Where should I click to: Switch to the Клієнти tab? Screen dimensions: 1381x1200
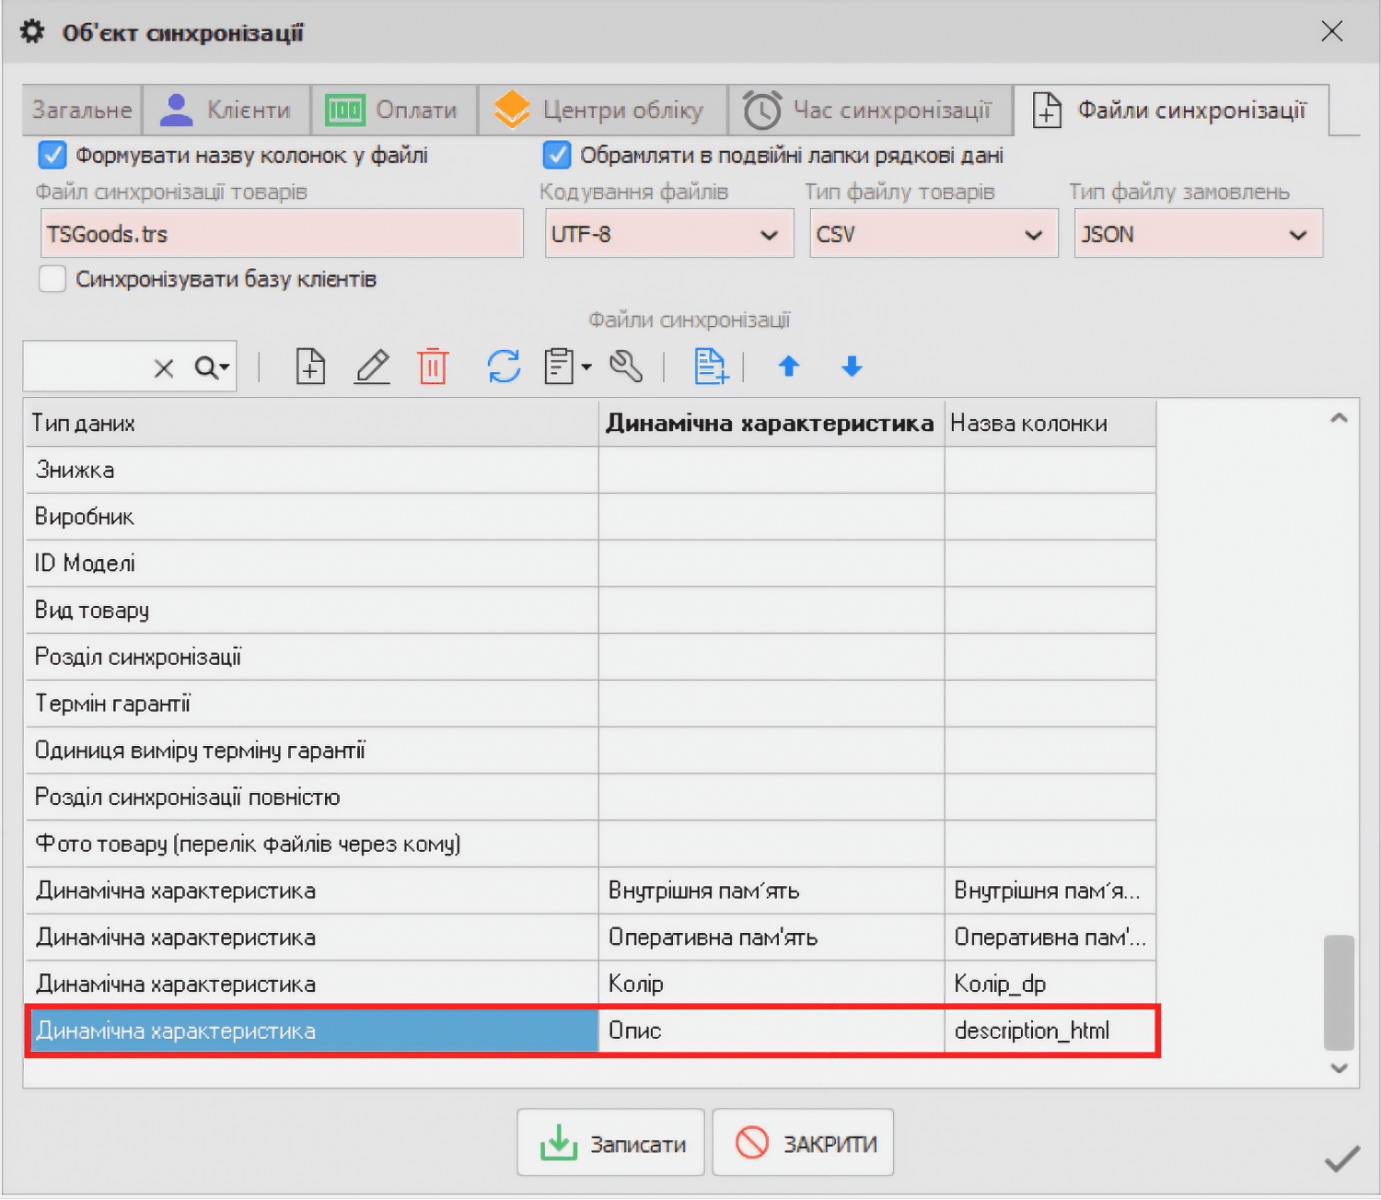pos(227,110)
